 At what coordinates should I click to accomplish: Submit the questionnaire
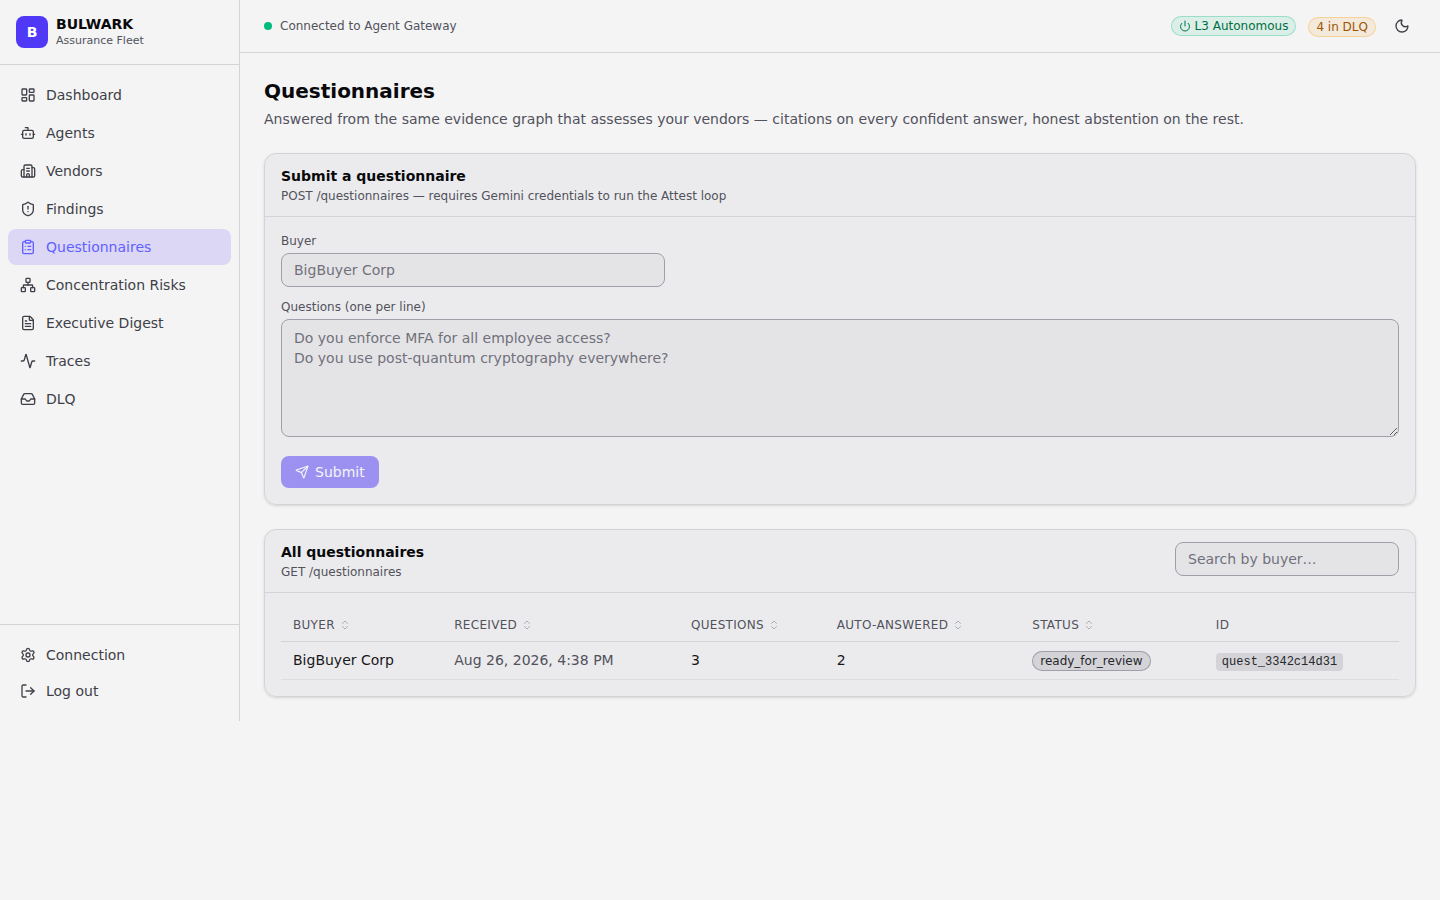pos(330,472)
